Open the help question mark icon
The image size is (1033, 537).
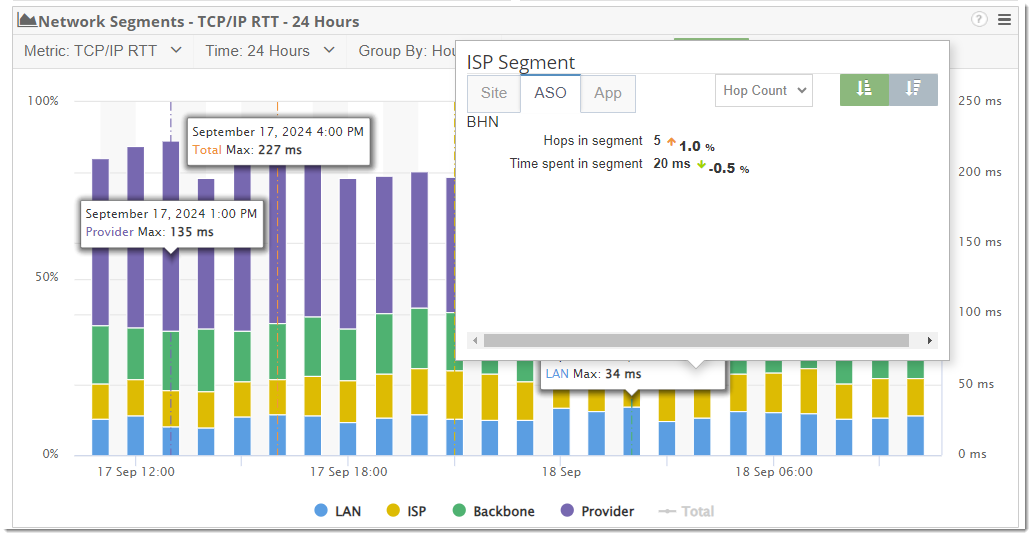point(979,19)
